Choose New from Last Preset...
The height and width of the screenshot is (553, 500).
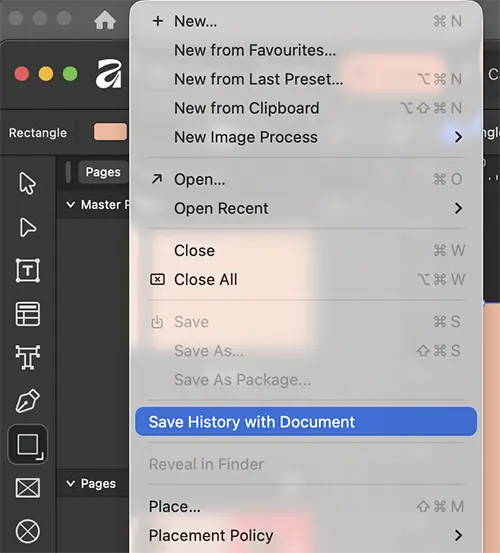[306, 79]
